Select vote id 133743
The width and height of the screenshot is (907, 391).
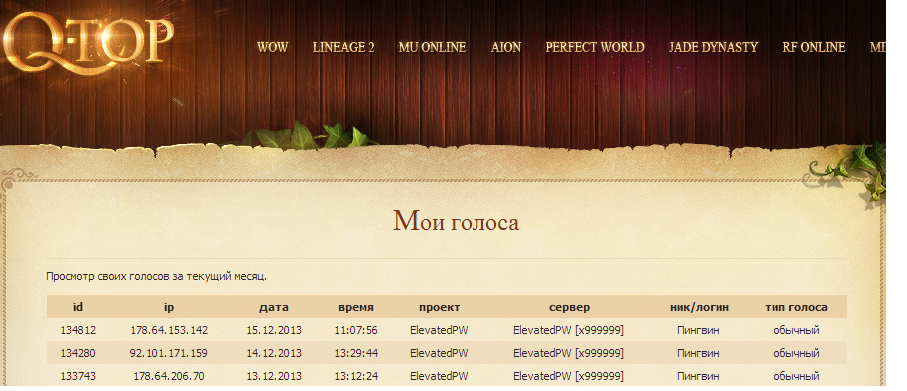point(78,376)
